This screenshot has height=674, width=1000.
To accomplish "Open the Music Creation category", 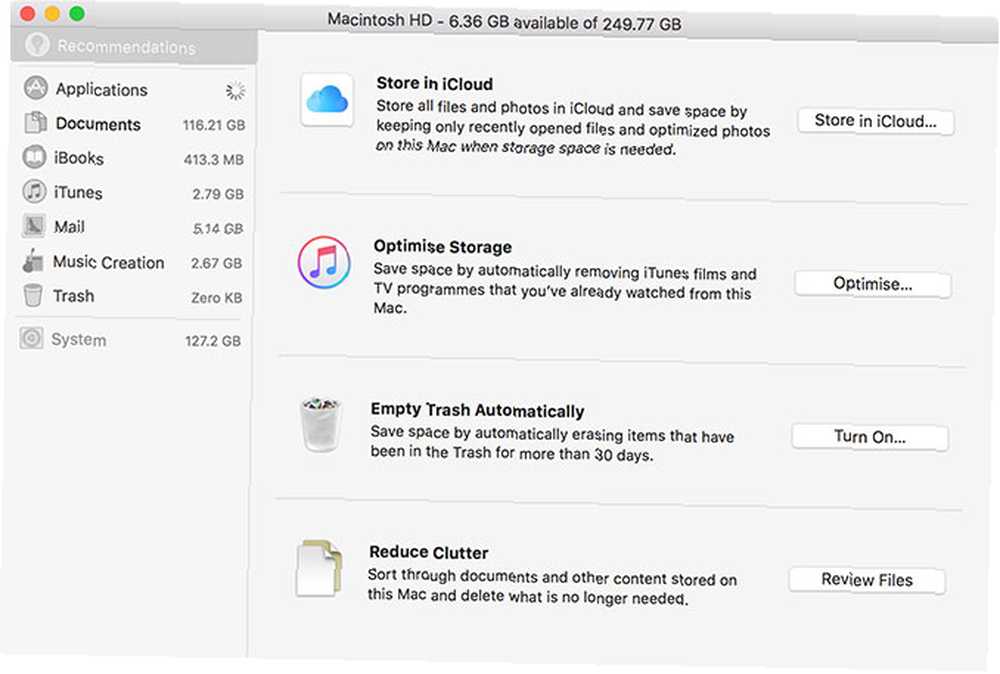I will point(132,262).
